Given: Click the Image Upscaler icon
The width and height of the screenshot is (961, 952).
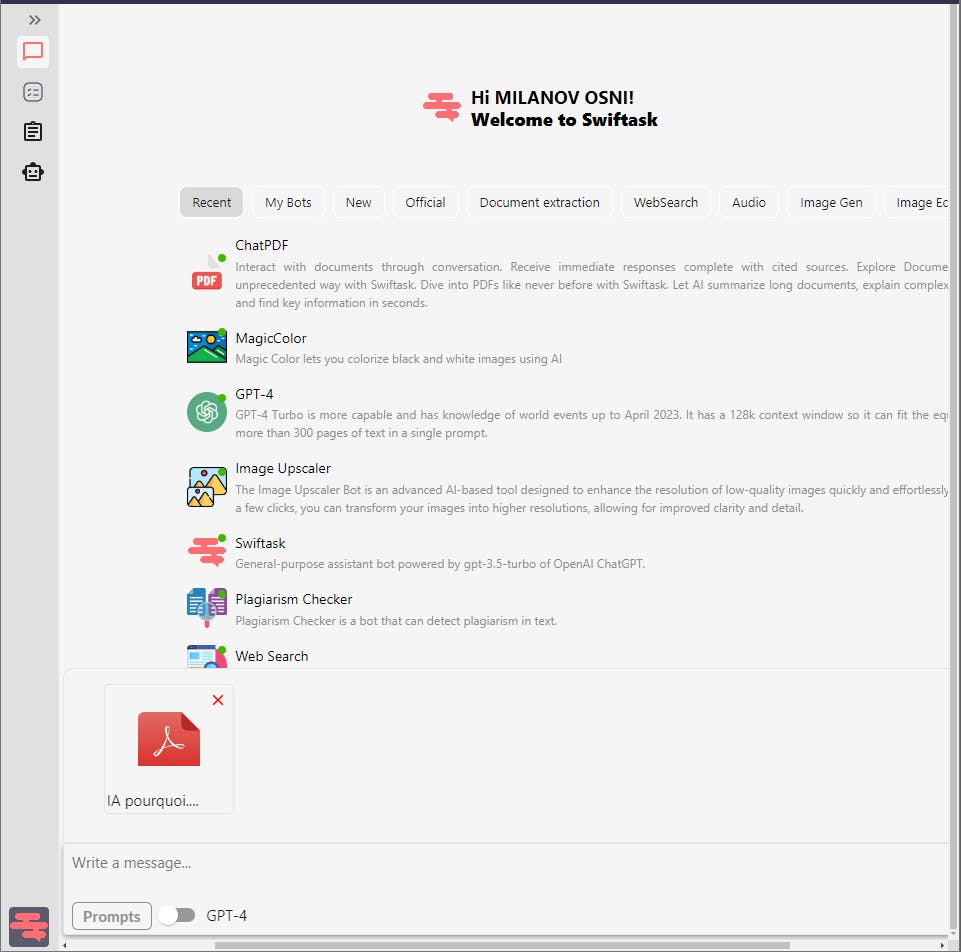Looking at the screenshot, I should 207,487.
